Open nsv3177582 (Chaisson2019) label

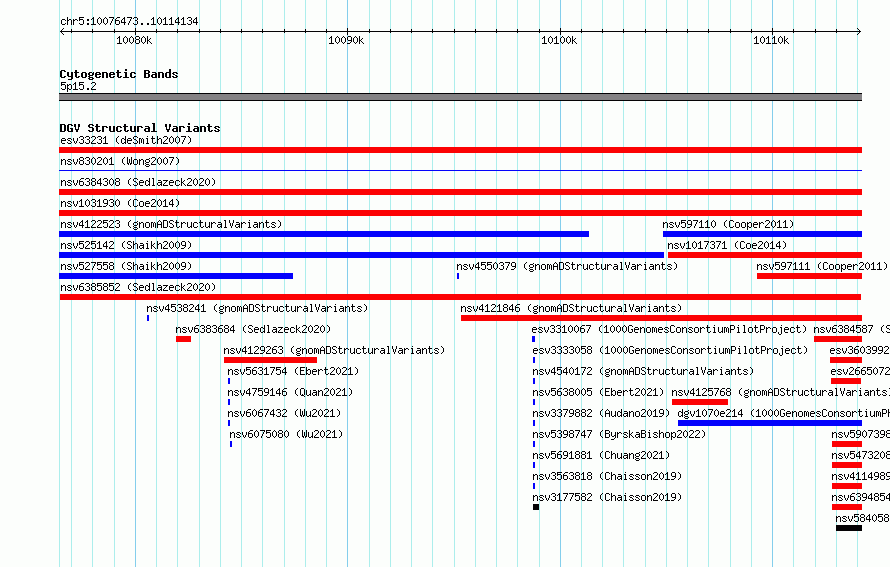607,497
